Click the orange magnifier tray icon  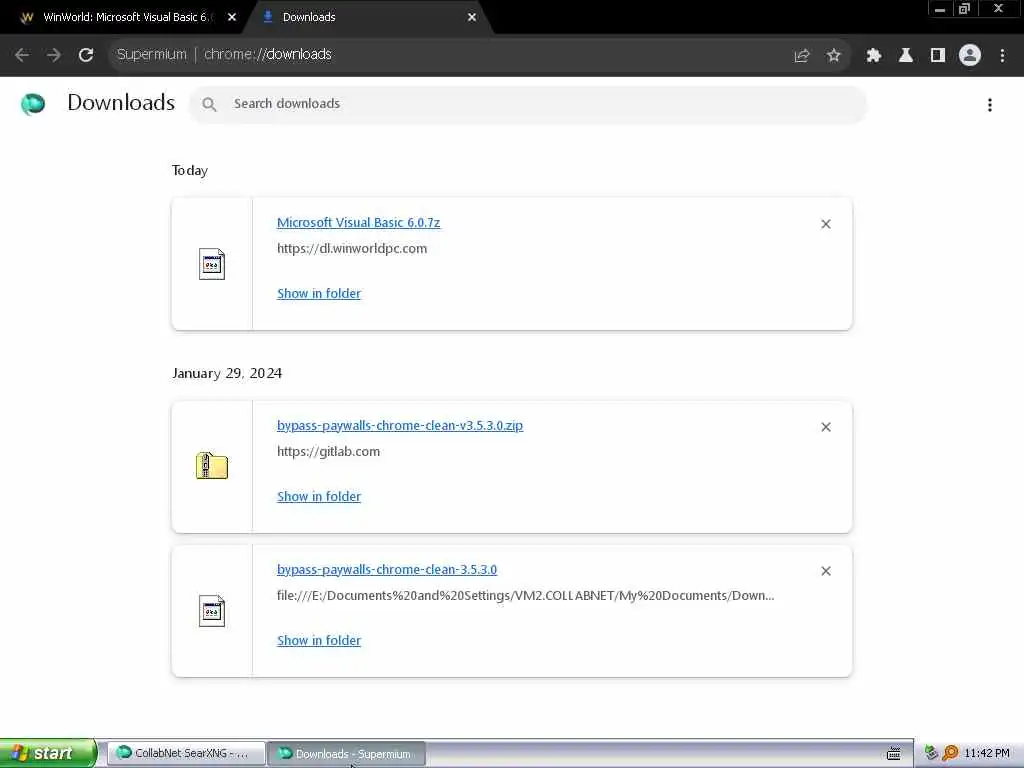coord(950,753)
